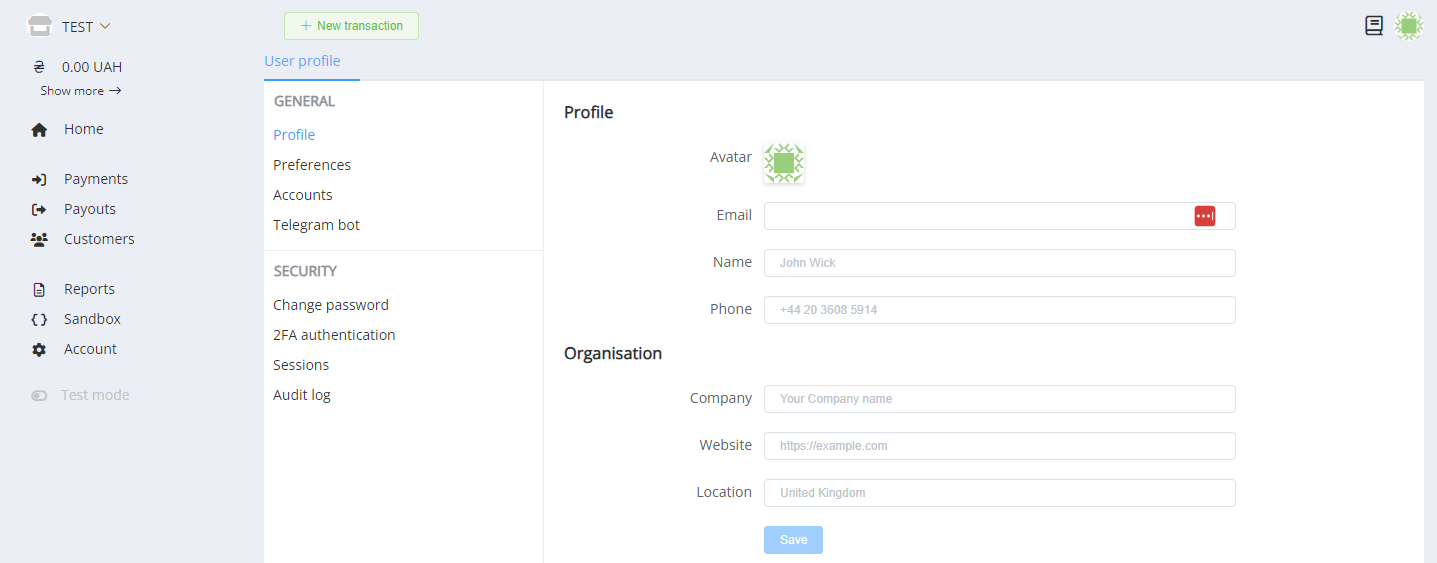Click the Sandbox curly braces icon
The image size is (1437, 563).
click(39, 320)
